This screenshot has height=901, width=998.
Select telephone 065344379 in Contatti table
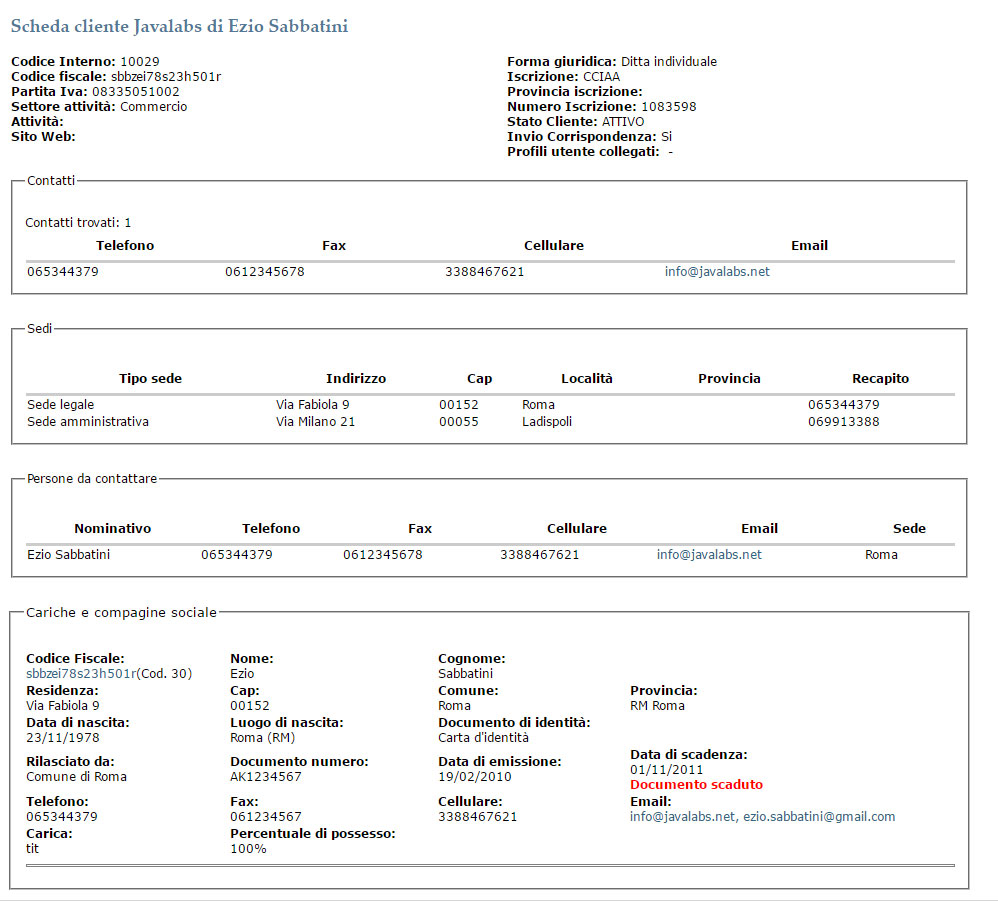[x=62, y=272]
